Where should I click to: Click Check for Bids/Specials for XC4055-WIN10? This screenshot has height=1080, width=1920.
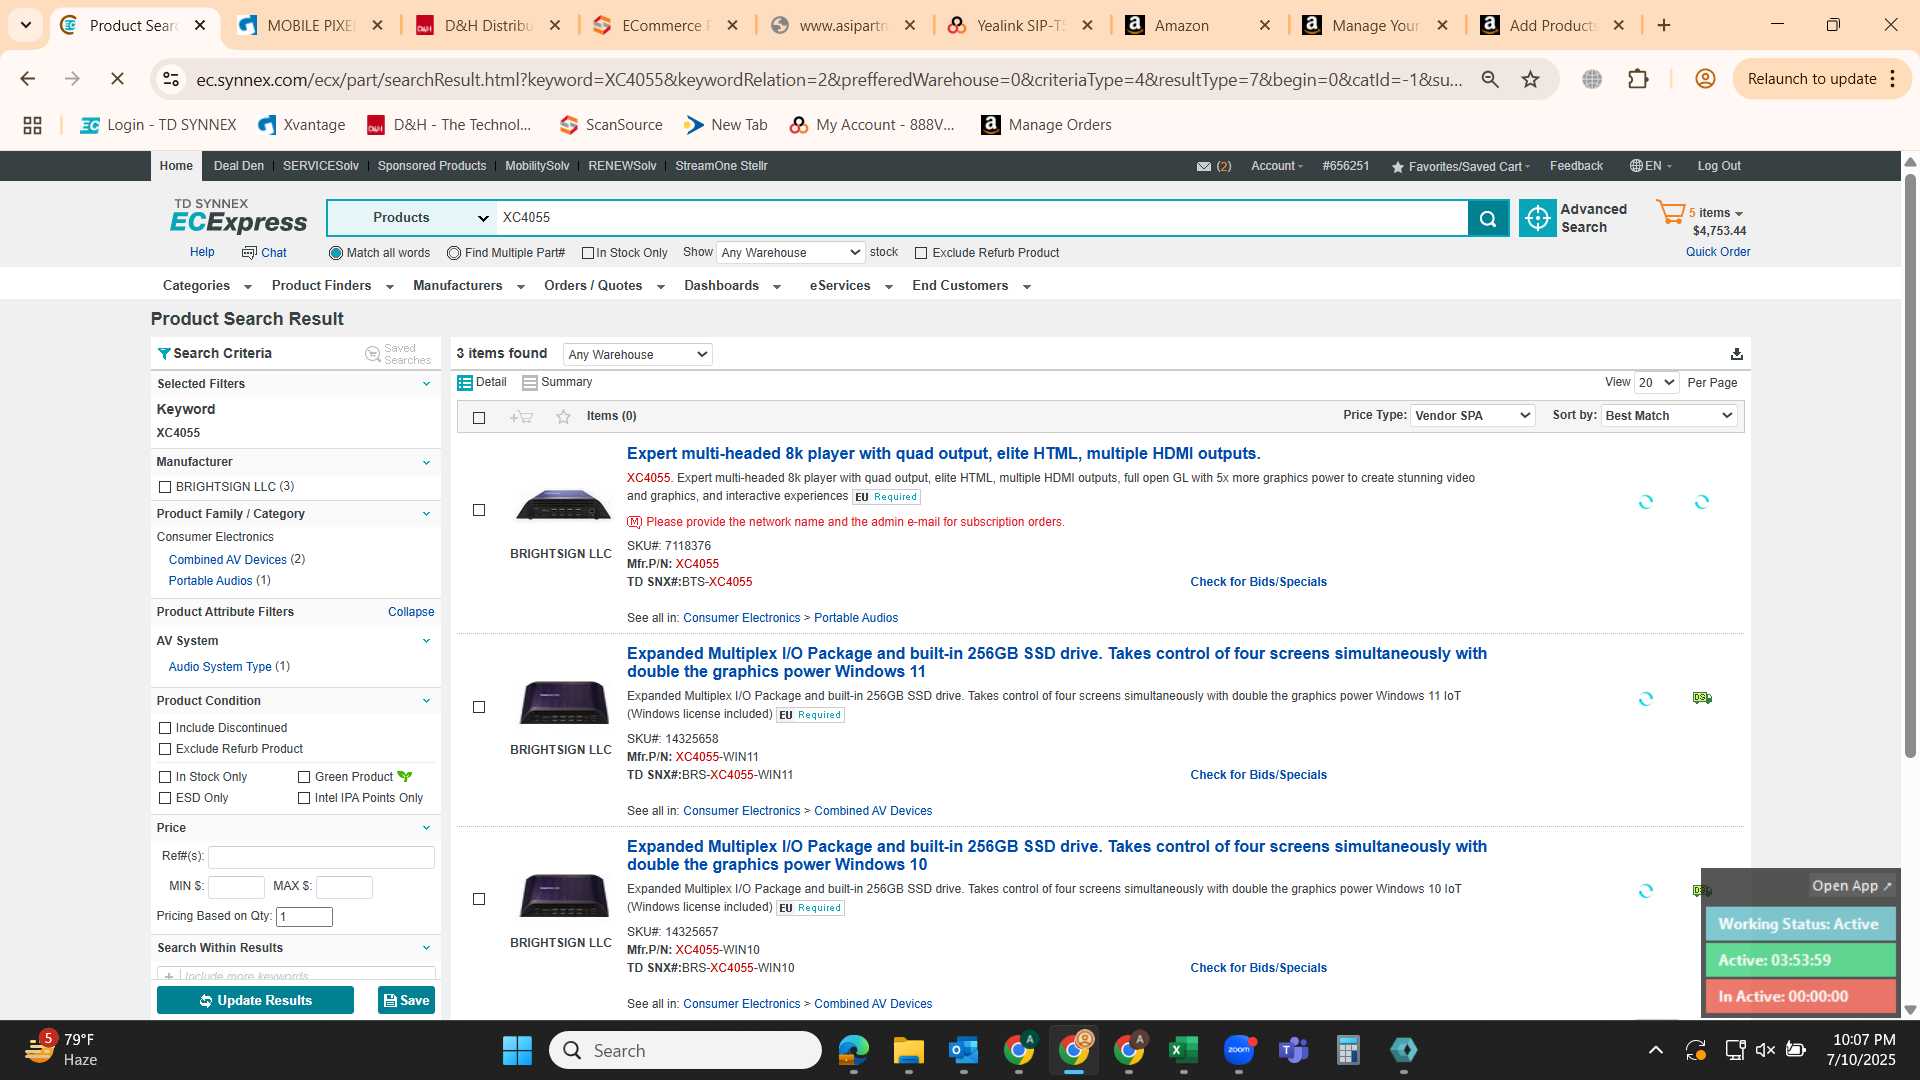tap(1258, 968)
